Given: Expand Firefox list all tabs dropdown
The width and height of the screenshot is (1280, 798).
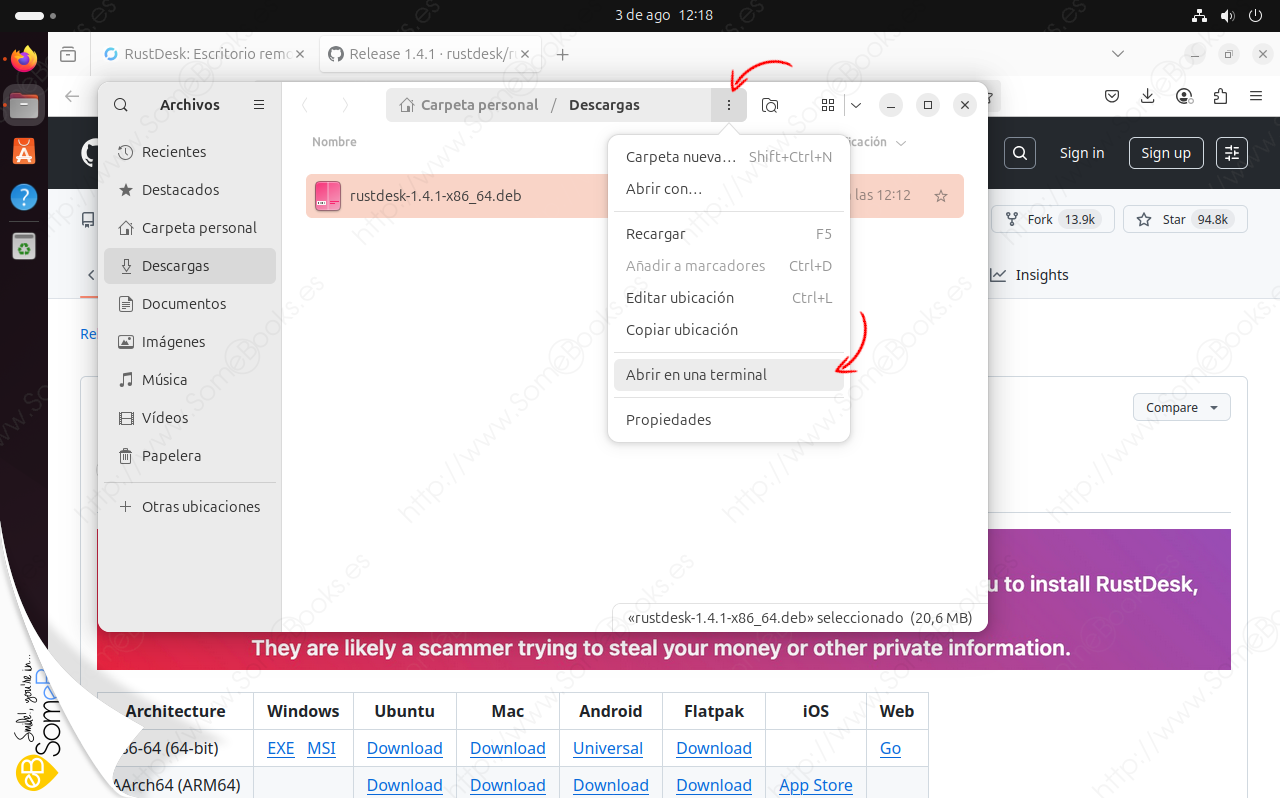Looking at the screenshot, I should [x=1117, y=53].
